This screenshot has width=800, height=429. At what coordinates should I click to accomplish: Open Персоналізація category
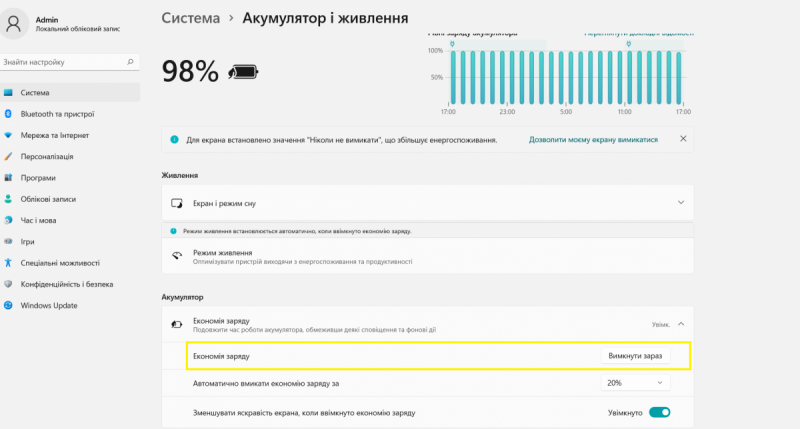click(x=70, y=157)
